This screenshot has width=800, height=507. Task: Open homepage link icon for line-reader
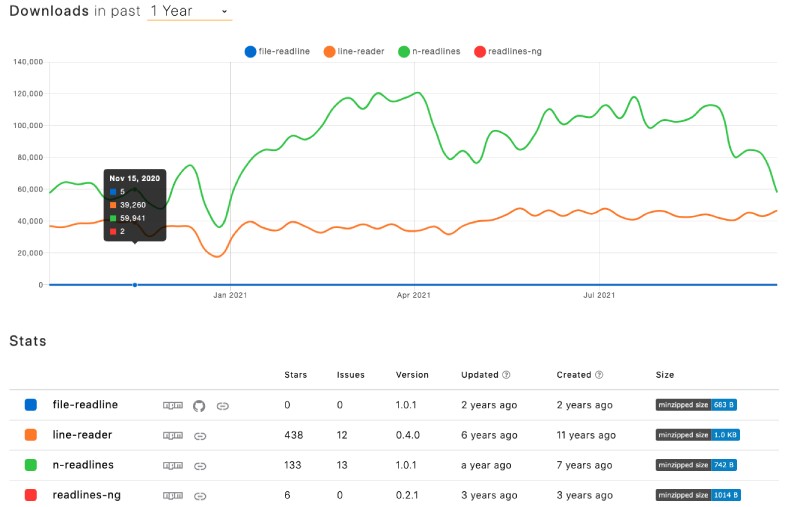click(x=200, y=436)
